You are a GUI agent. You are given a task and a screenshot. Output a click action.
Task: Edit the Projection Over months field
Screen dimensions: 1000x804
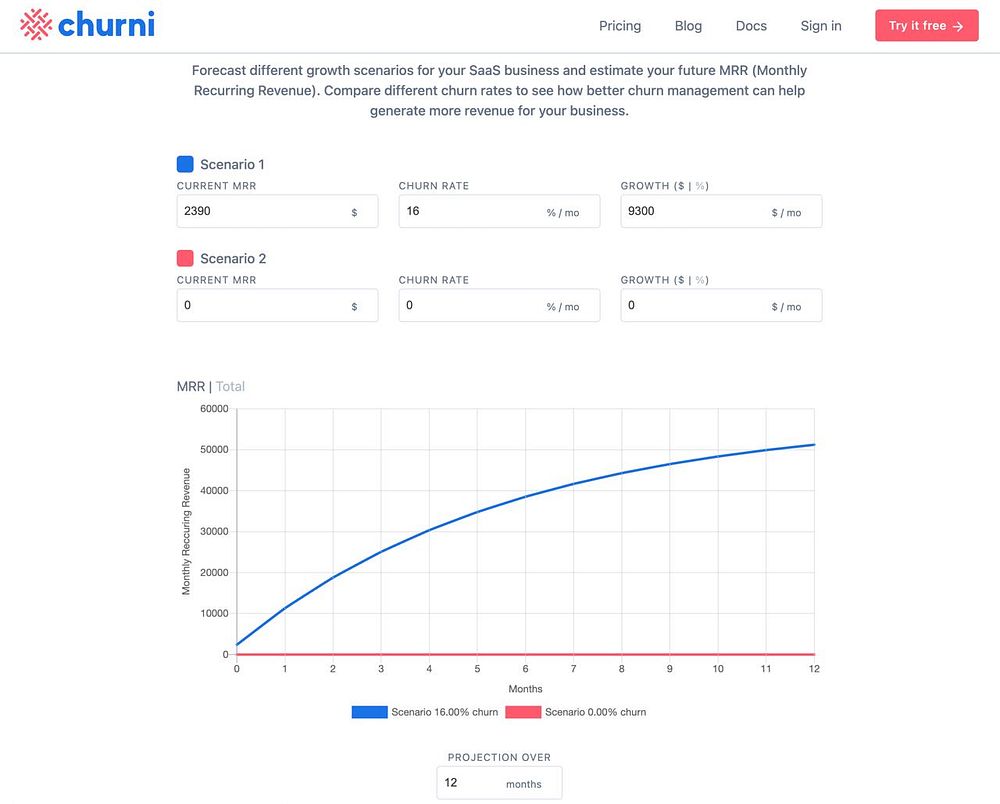(499, 782)
